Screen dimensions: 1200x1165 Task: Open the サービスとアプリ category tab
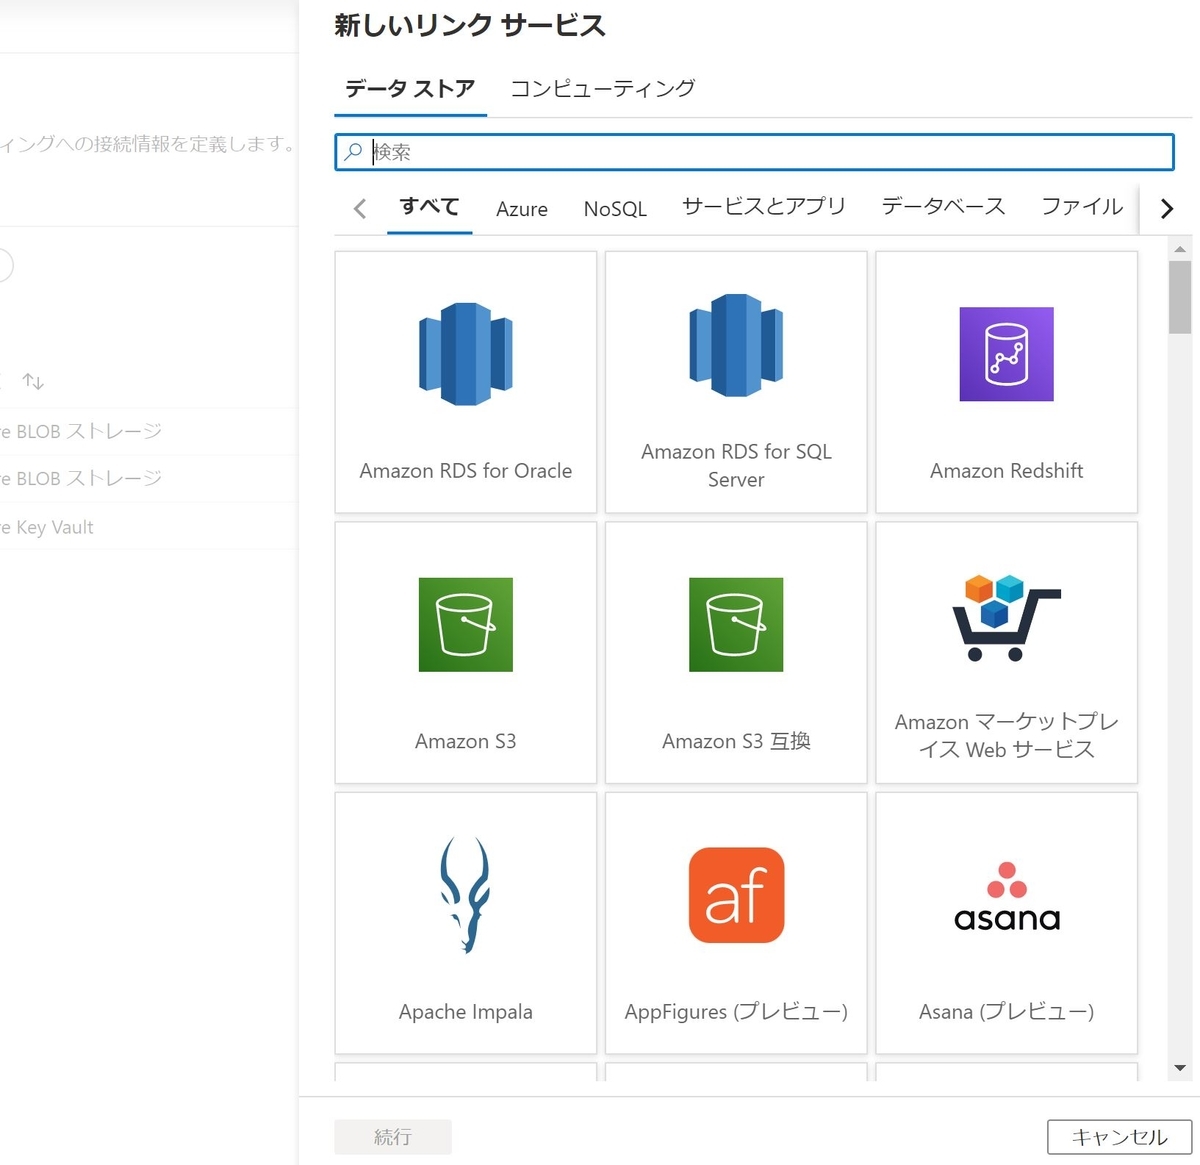click(764, 206)
